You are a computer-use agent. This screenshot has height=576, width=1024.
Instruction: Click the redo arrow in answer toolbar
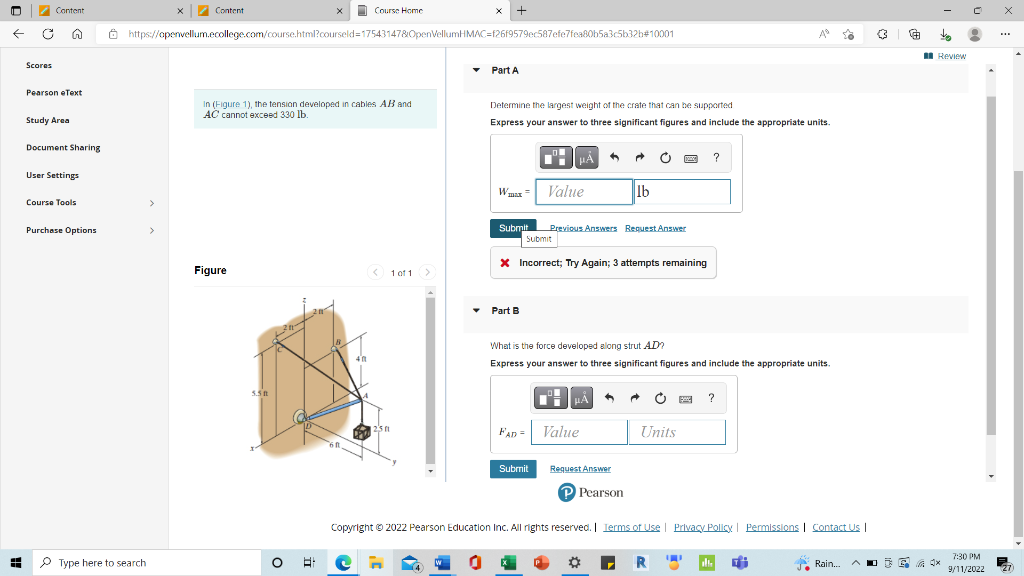pos(640,157)
